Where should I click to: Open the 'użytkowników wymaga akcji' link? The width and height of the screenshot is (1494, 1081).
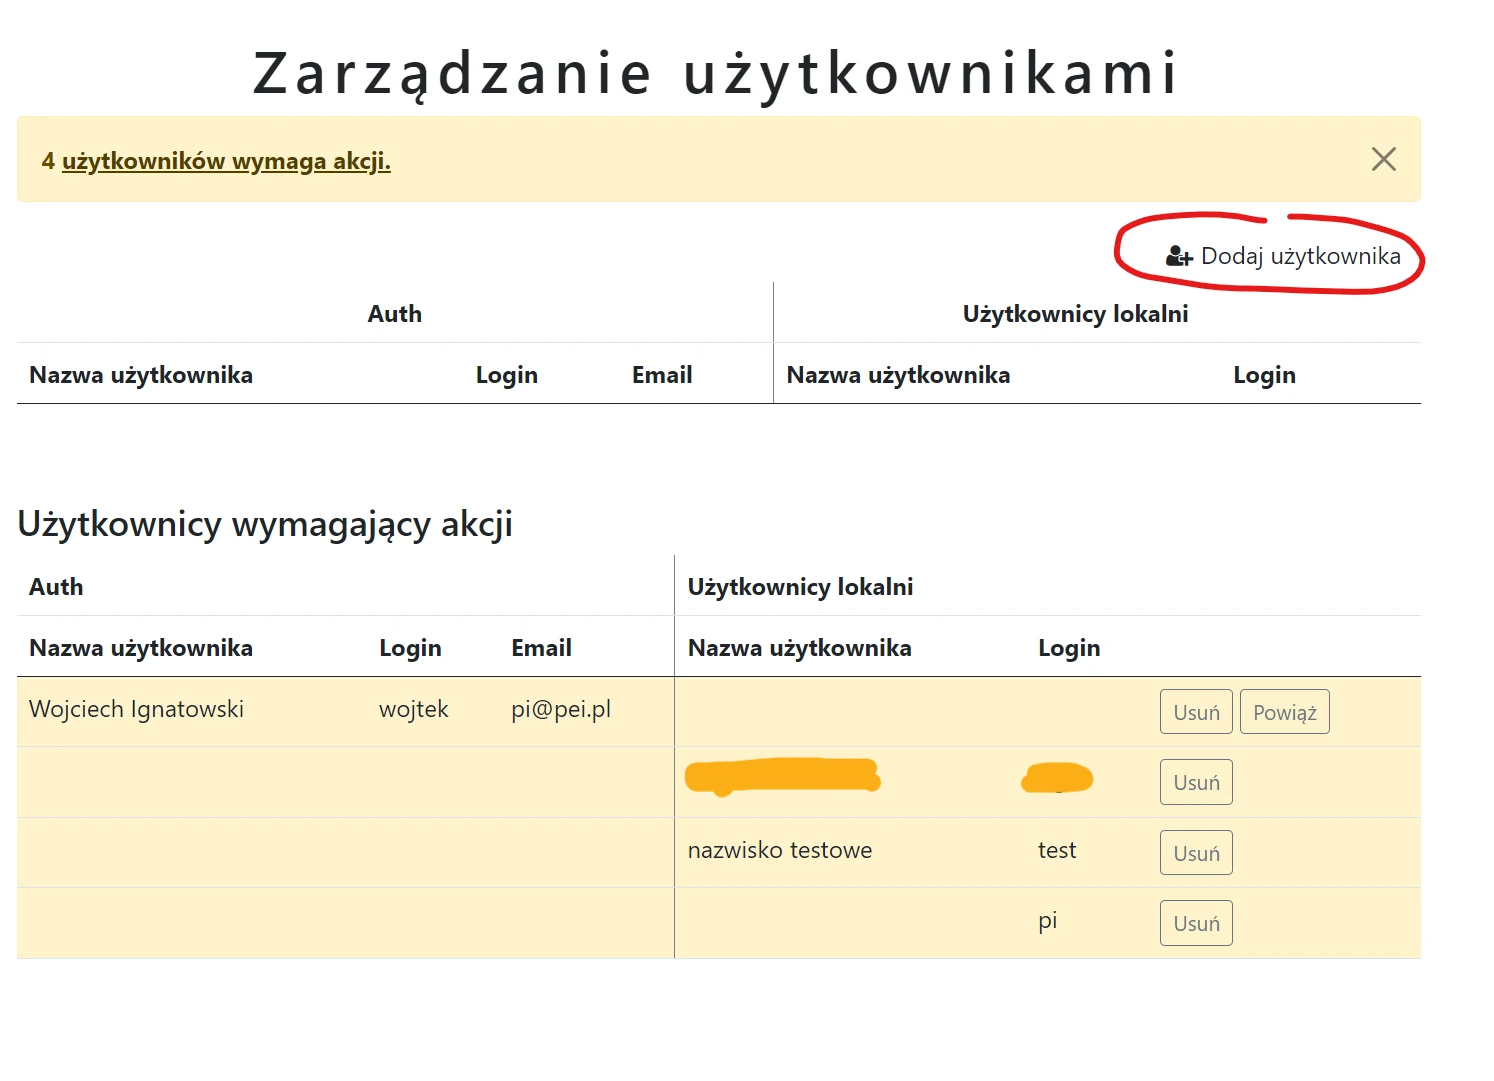point(226,161)
